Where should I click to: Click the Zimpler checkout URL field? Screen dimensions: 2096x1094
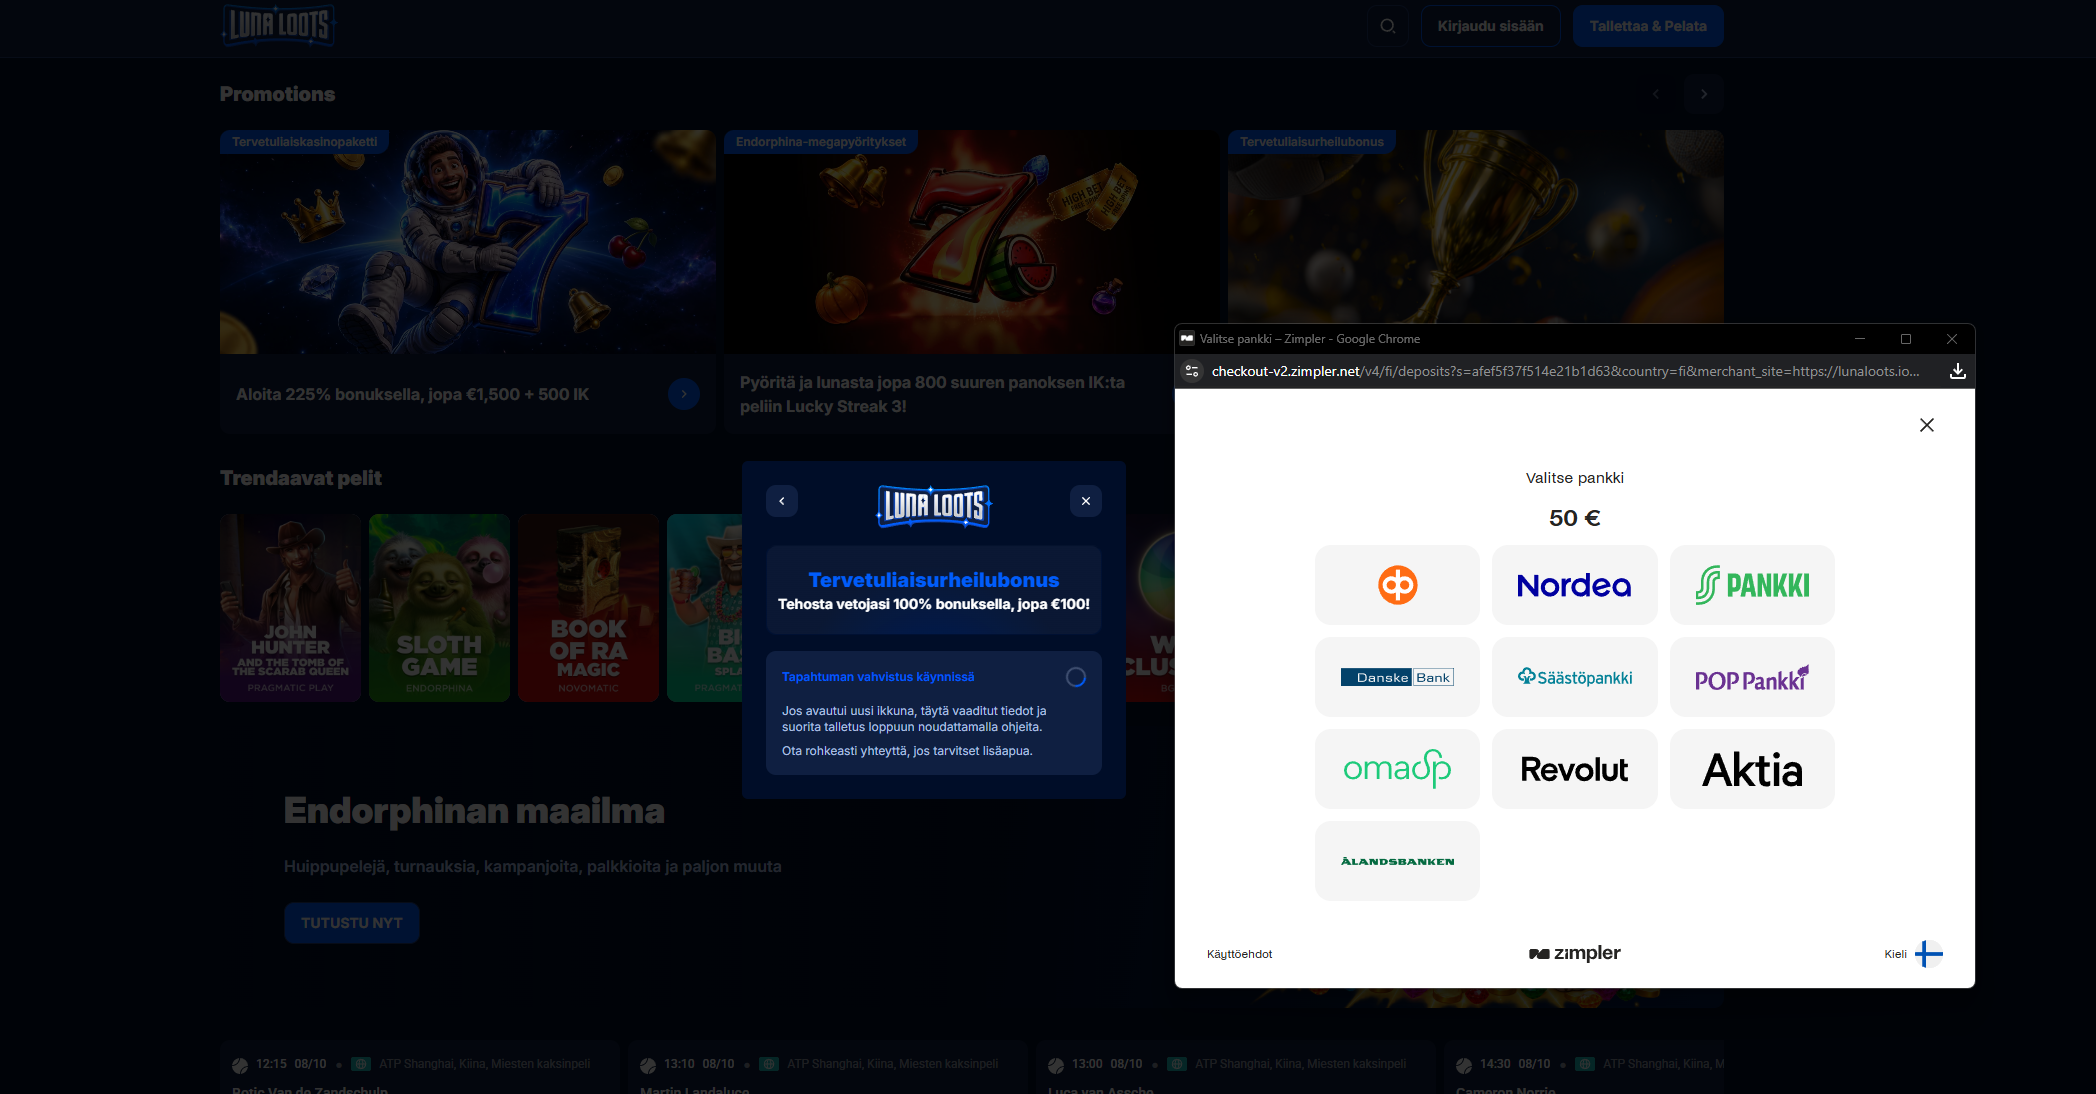pos(1565,371)
